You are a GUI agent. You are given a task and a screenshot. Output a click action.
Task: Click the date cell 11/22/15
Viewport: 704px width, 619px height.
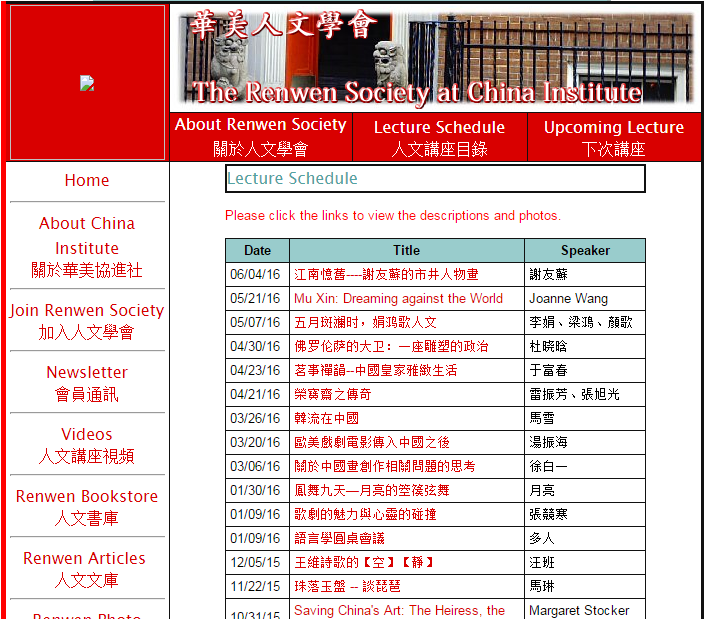tap(258, 587)
